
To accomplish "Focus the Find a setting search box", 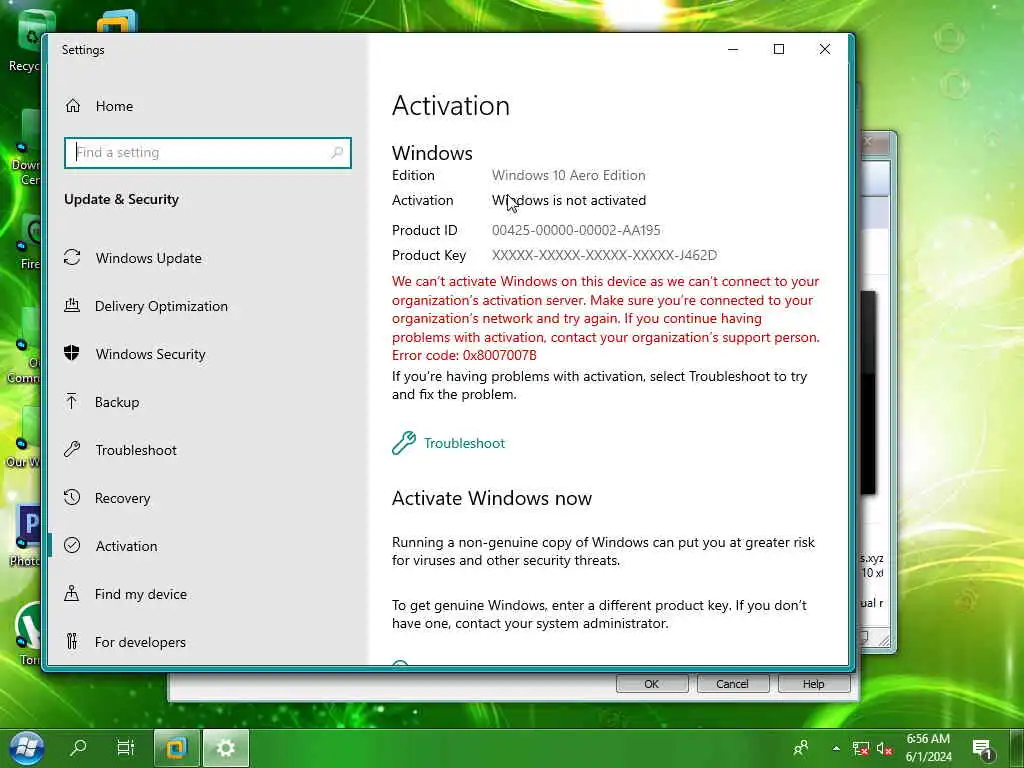I will tap(208, 152).
